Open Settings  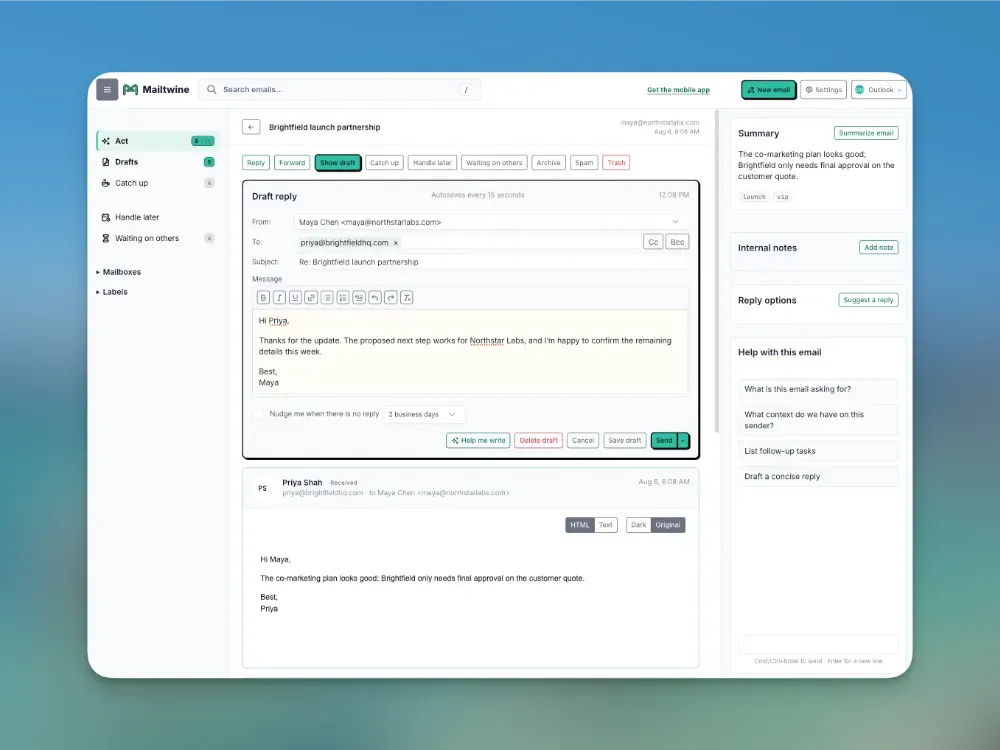[x=823, y=90]
